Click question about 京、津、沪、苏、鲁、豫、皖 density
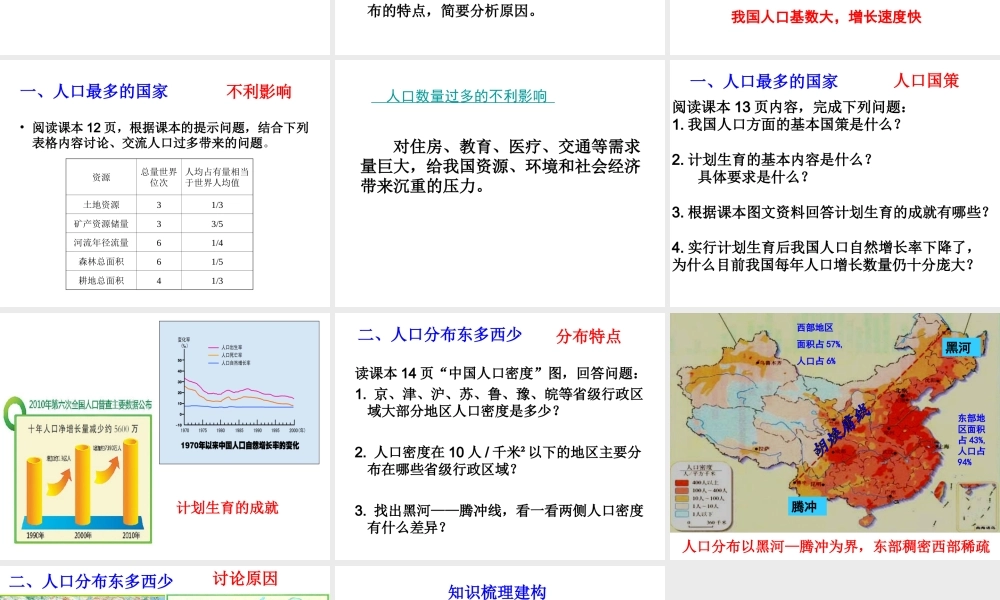1000x600 pixels. [x=499, y=402]
